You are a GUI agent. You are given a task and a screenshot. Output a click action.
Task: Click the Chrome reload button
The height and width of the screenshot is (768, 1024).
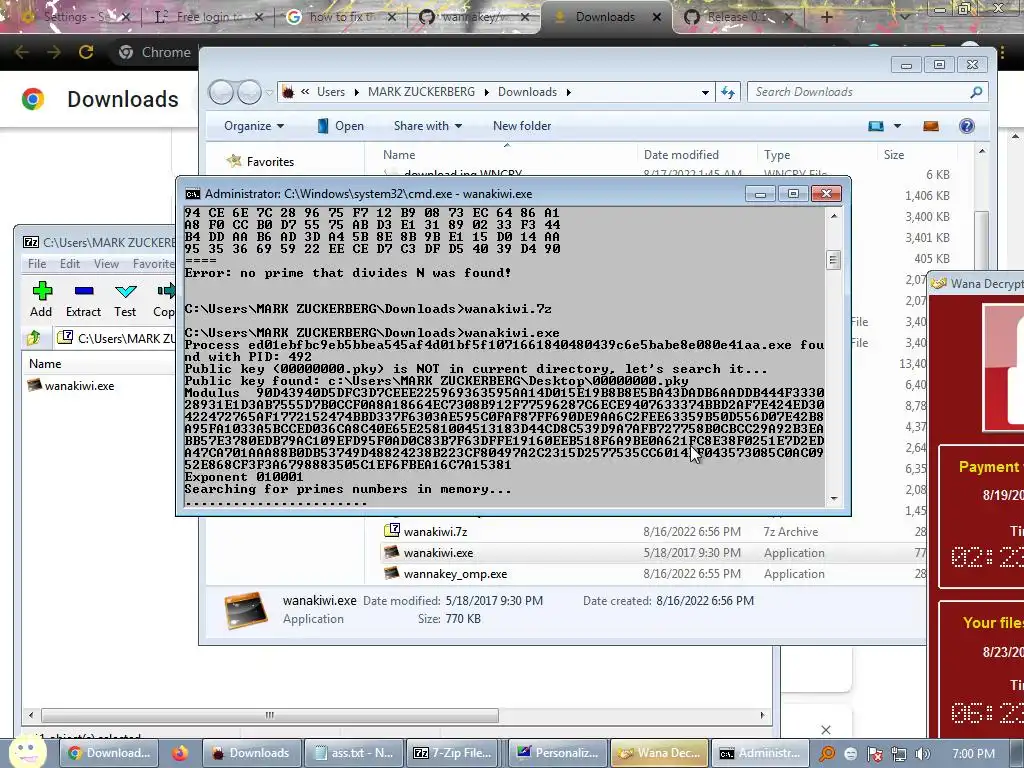(86, 52)
